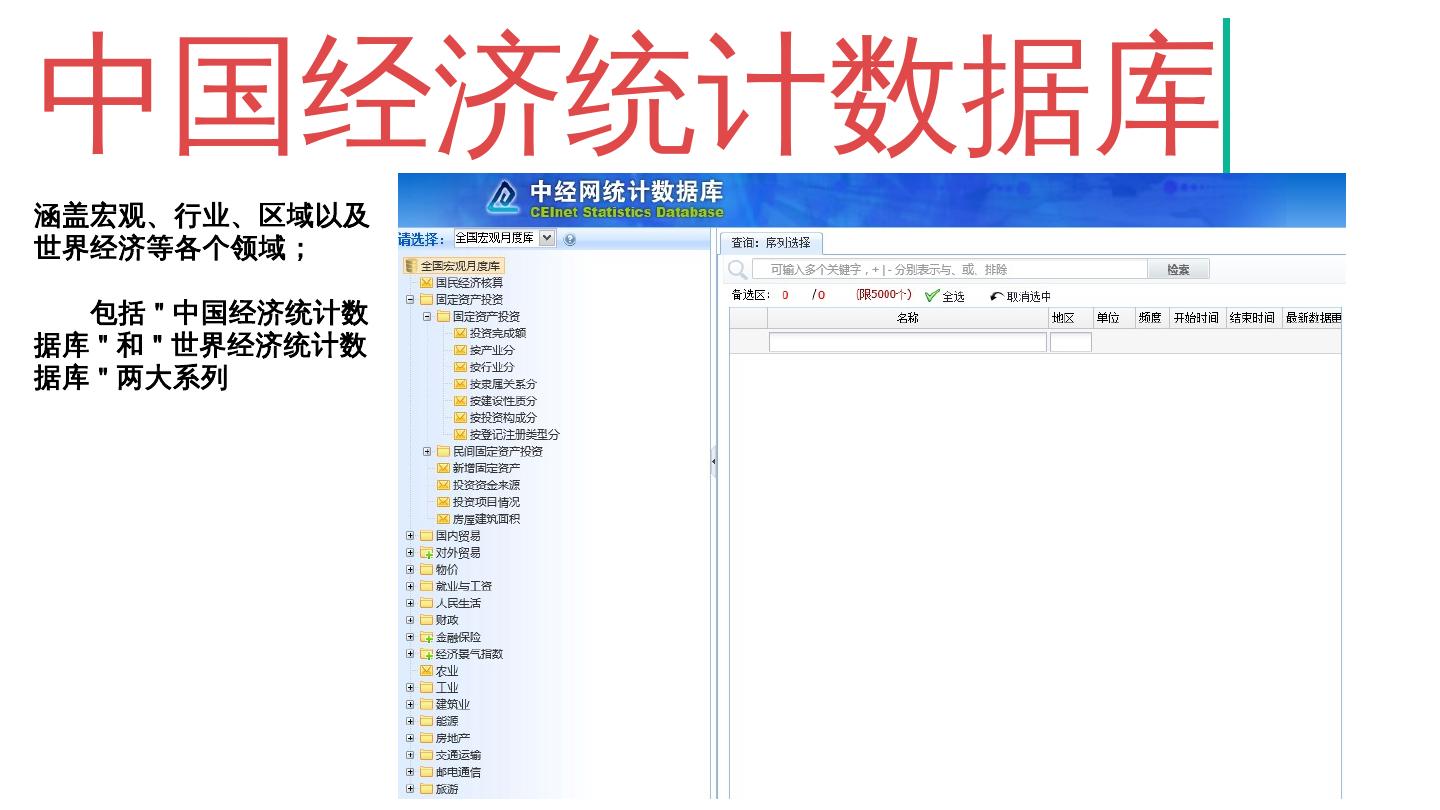The height and width of the screenshot is (810, 1440).
Task: Open the 国民经济核算 envelope icon
Action: [x=427, y=283]
